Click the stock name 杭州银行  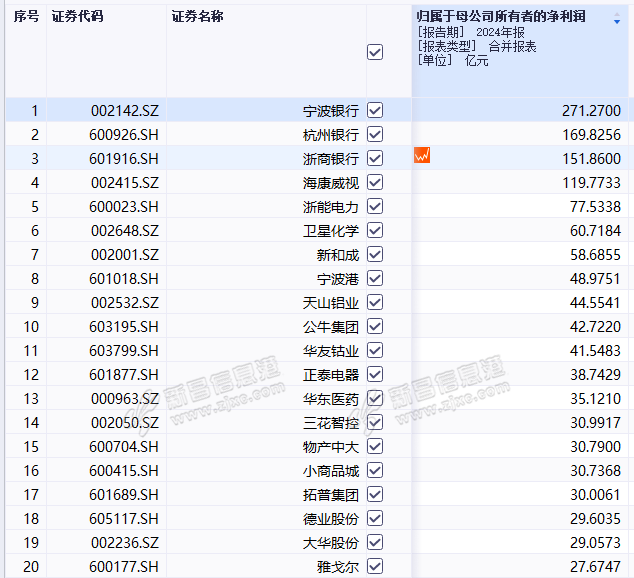coord(331,135)
